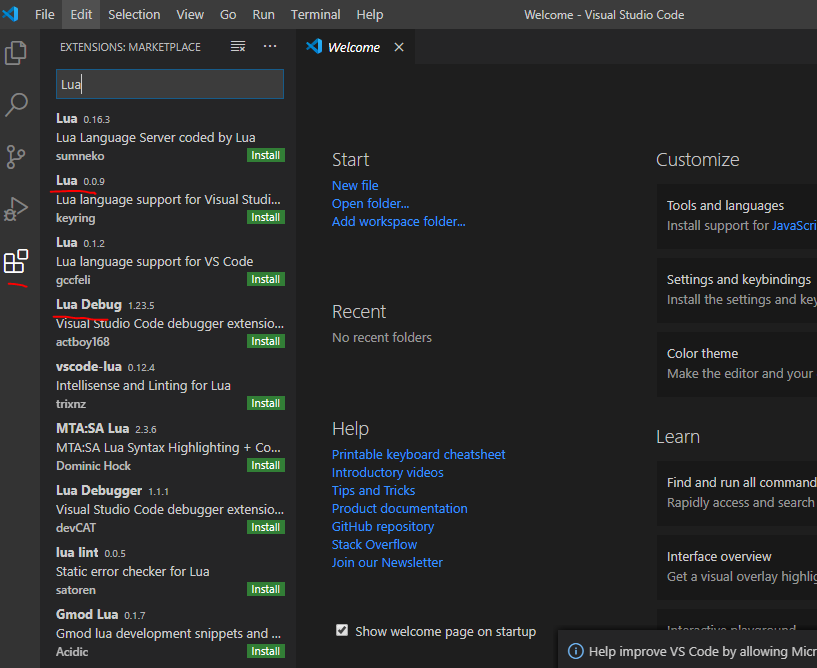The image size is (817, 668).
Task: Close the Welcome tab
Action: (399, 47)
